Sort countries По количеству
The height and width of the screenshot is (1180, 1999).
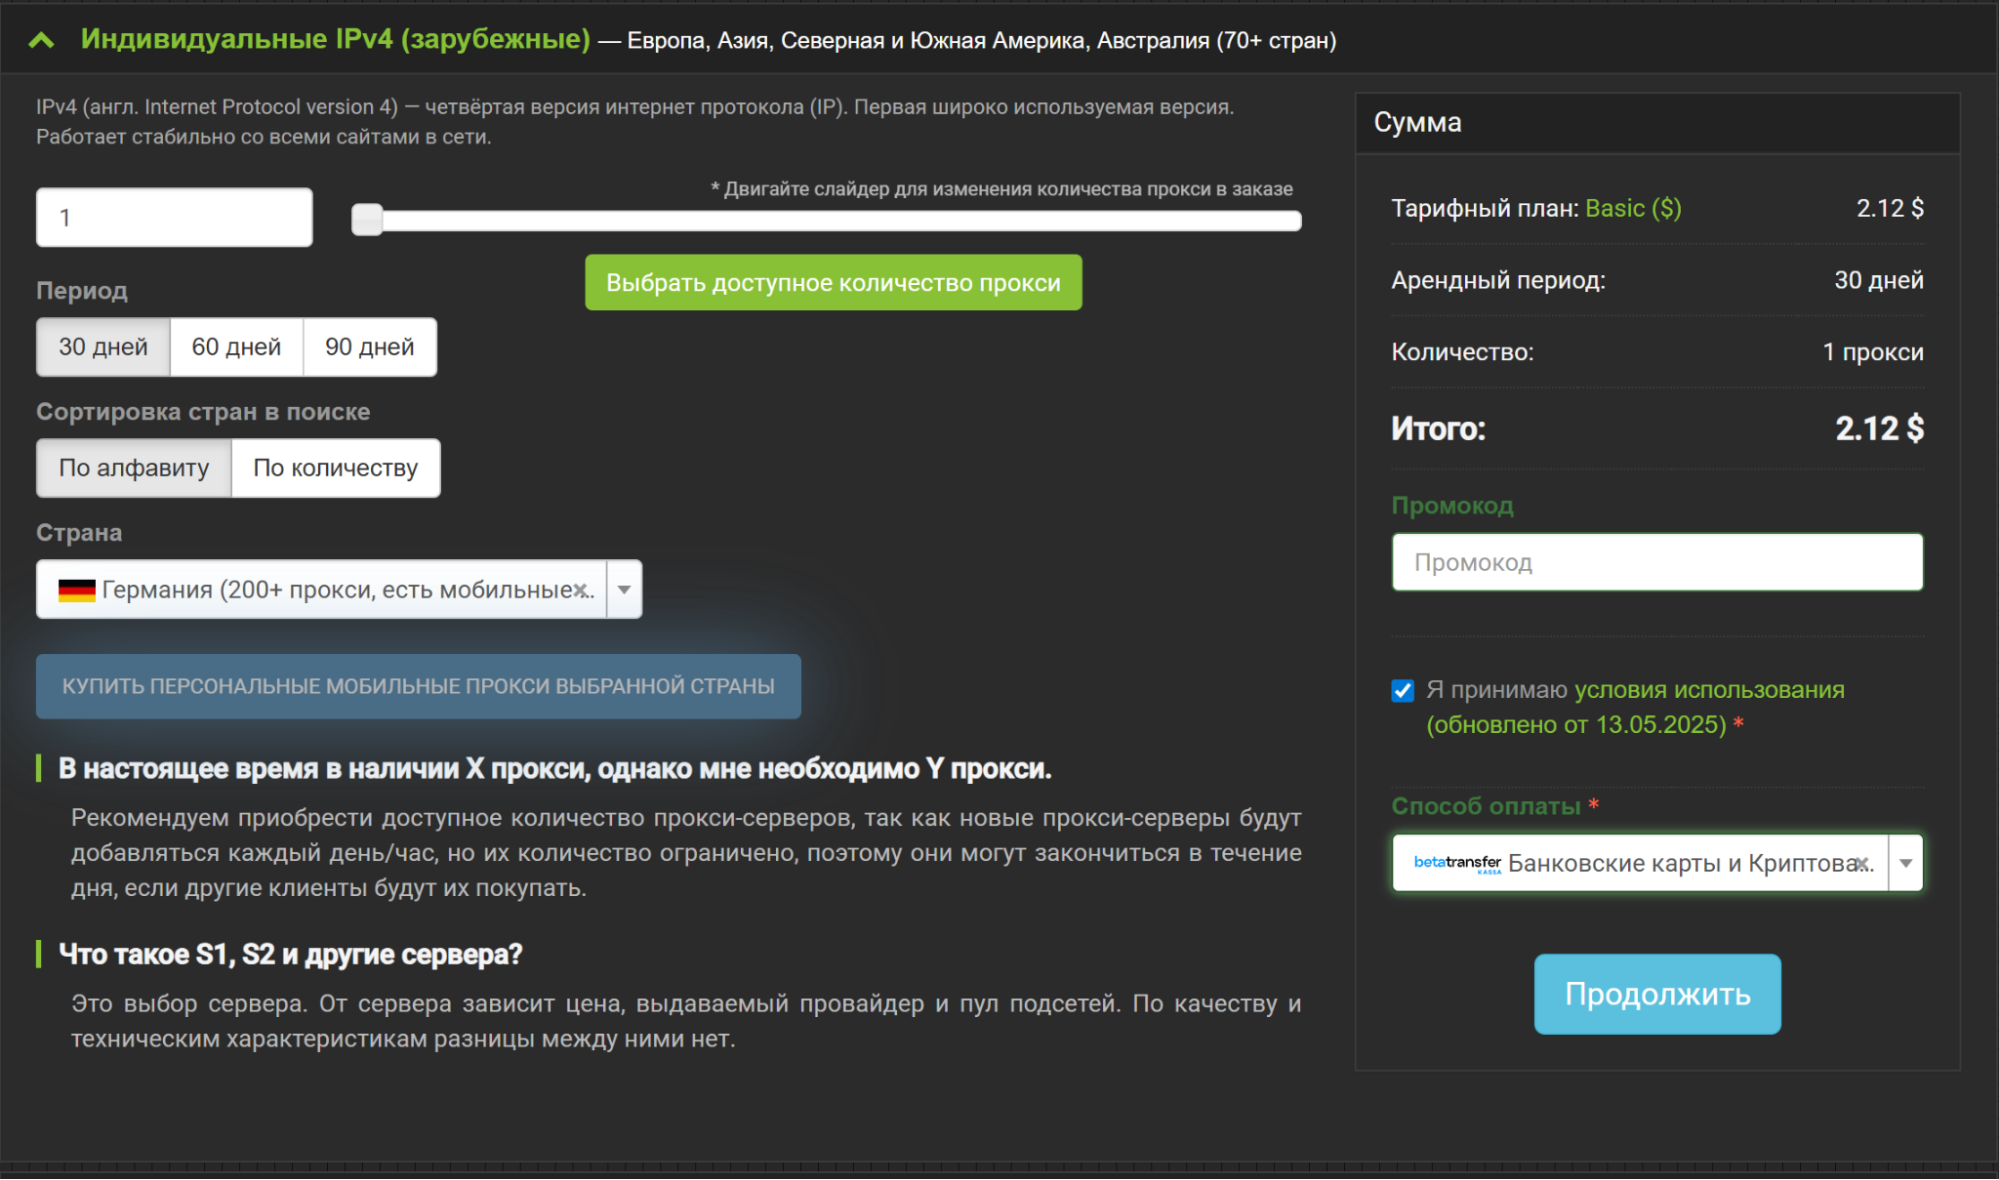(335, 468)
